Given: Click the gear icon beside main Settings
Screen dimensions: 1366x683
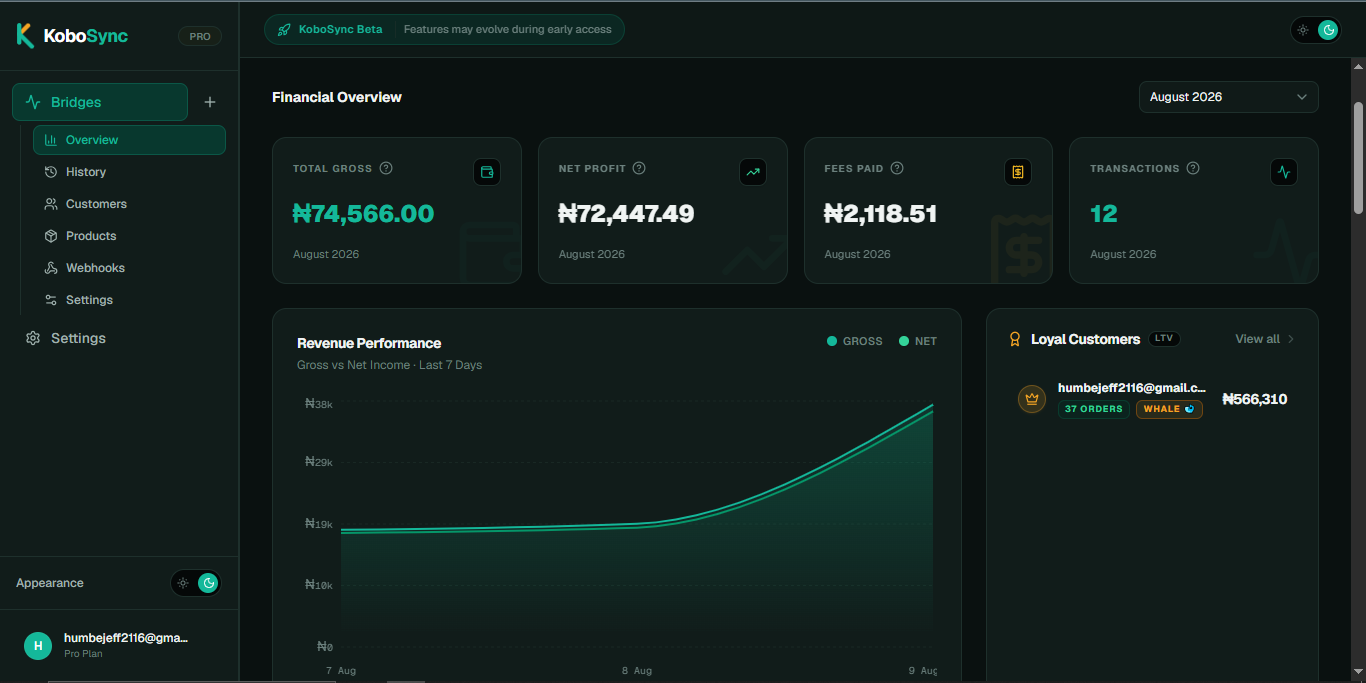Looking at the screenshot, I should (33, 338).
